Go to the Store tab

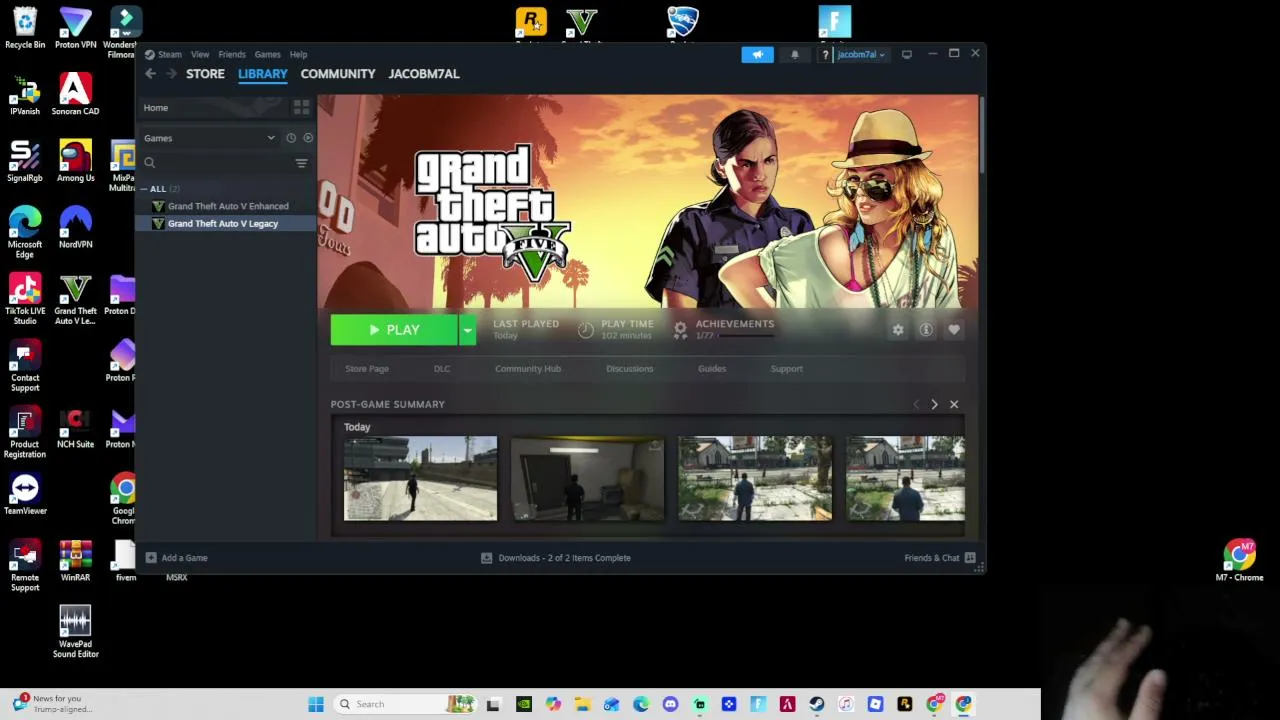point(205,73)
